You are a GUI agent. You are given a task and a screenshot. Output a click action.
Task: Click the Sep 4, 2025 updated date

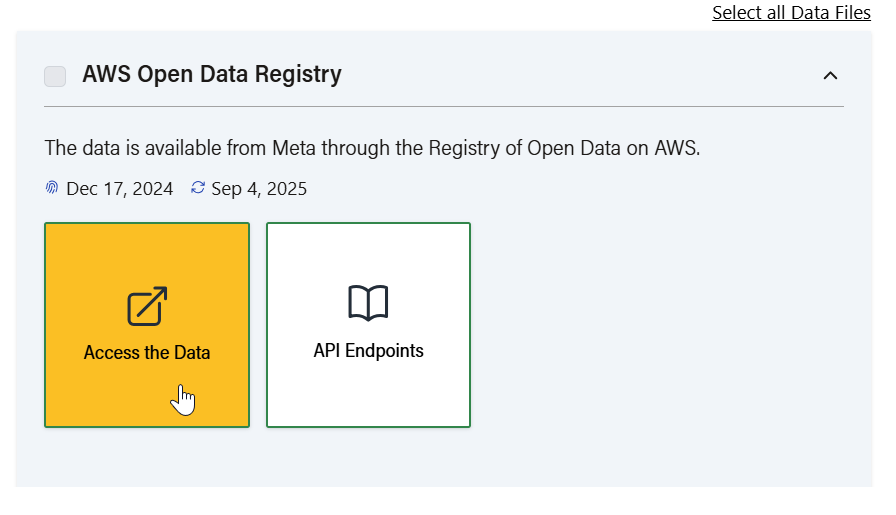(x=259, y=189)
